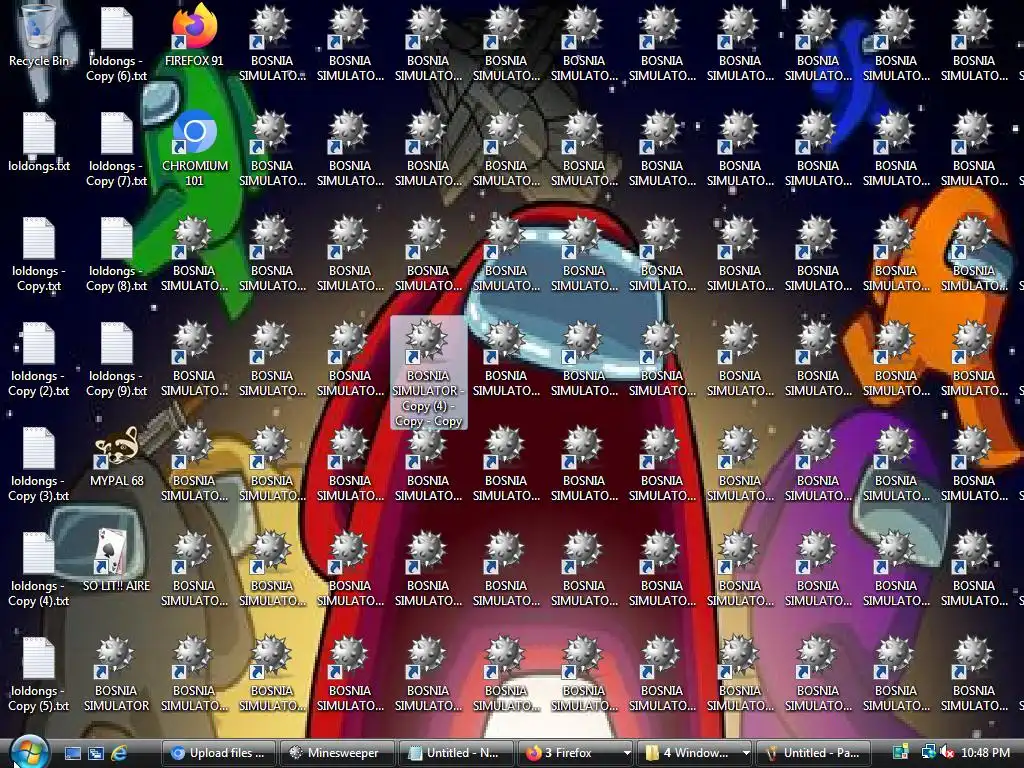Select the SO LIT!! AIRE card game shortcut
Viewport: 1024px width, 768px height.
tap(116, 562)
